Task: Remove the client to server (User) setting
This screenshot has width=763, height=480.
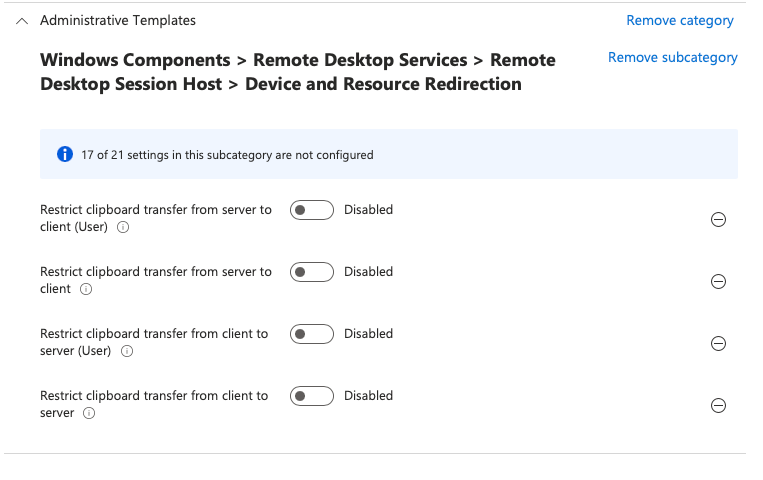Action: click(x=717, y=344)
